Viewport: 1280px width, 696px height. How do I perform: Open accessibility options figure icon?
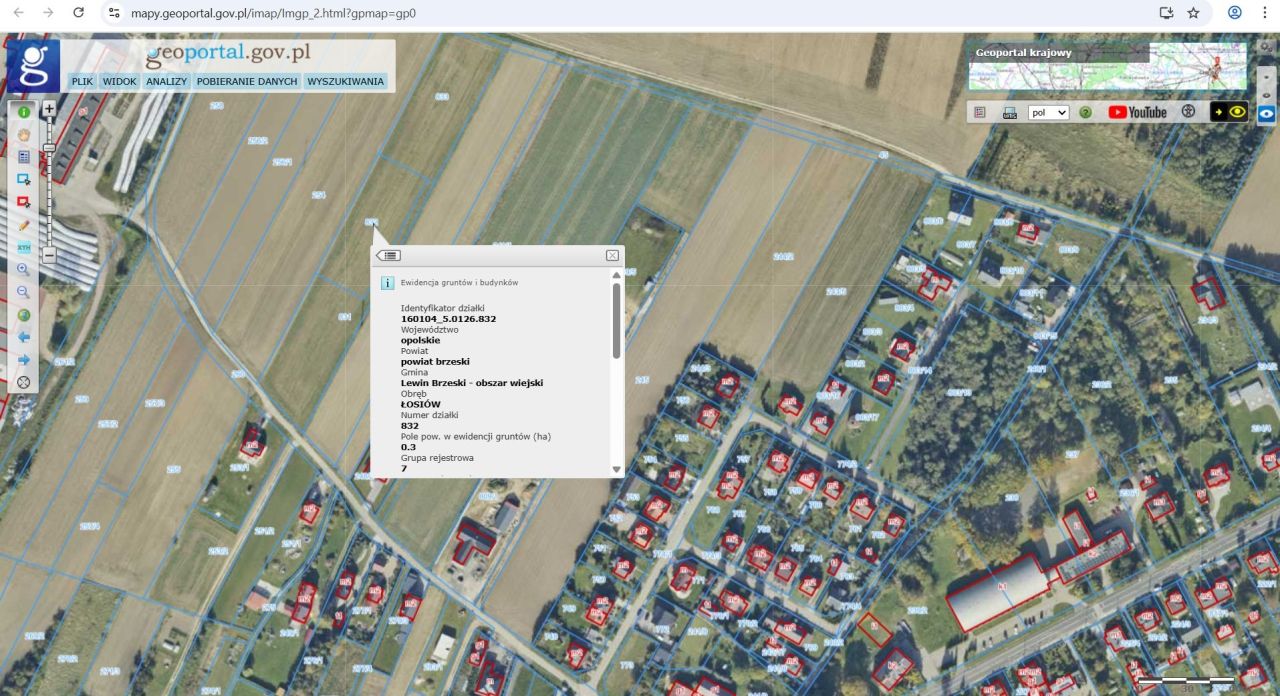(1188, 112)
